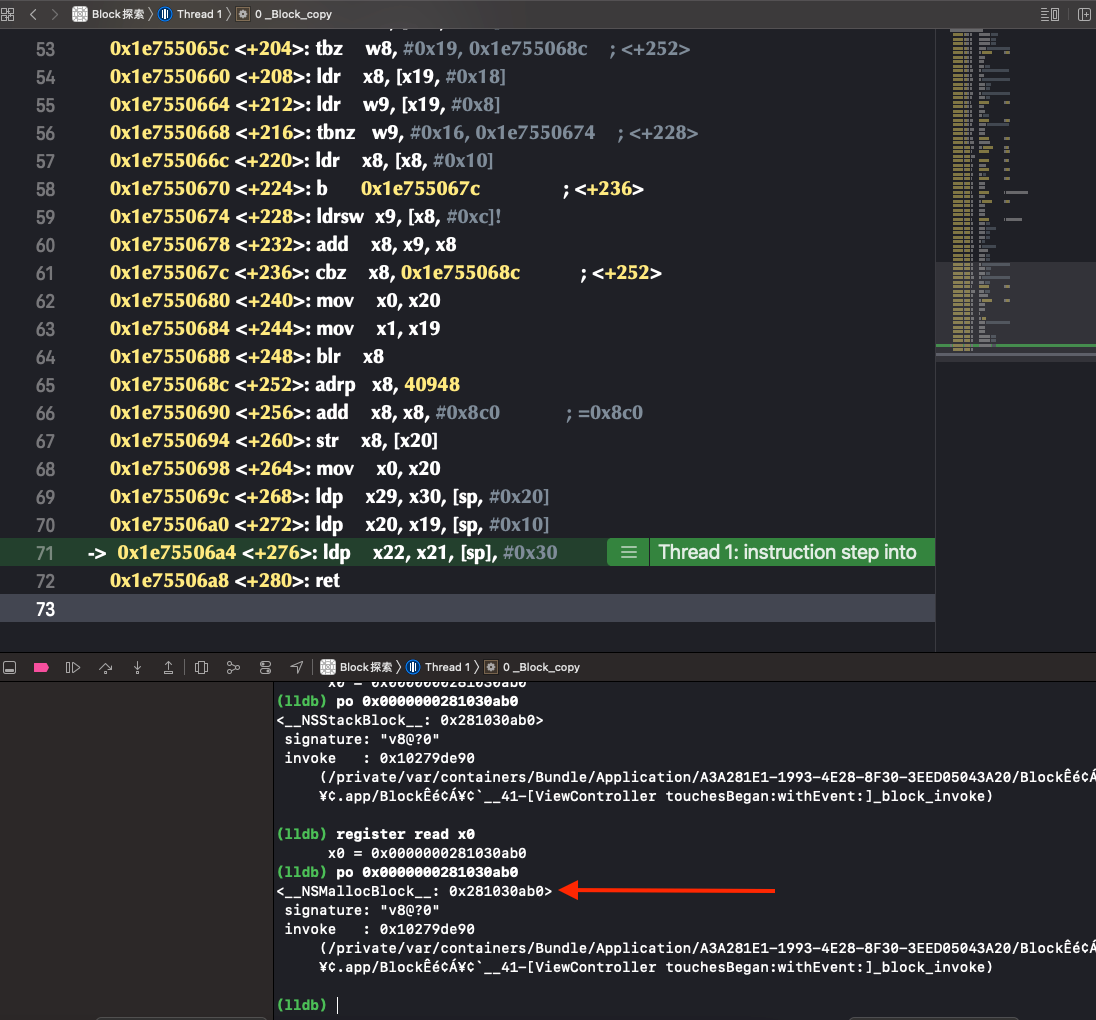Click branch target 0x1e755067c on line 58
The height and width of the screenshot is (1020, 1096).
(x=421, y=189)
